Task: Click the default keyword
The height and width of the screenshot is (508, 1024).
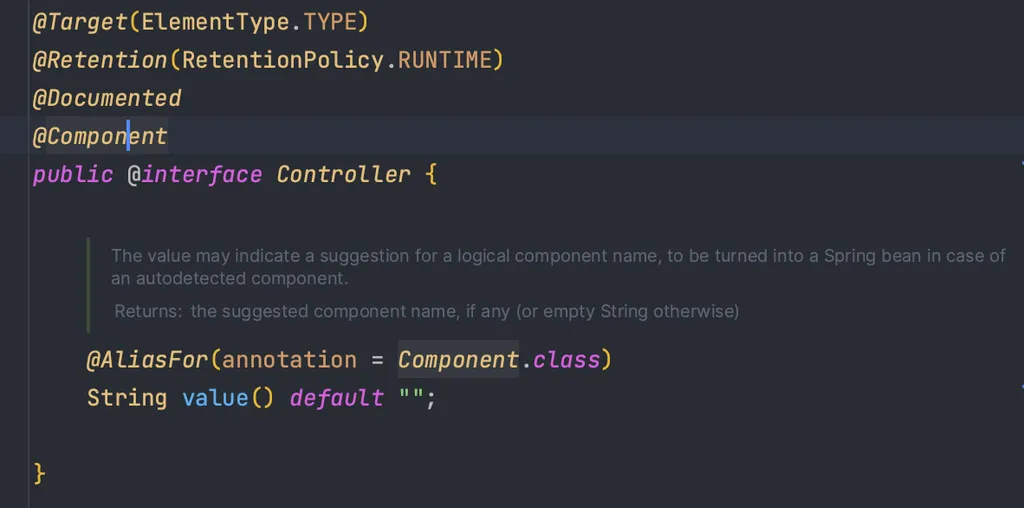Action: coord(336,398)
